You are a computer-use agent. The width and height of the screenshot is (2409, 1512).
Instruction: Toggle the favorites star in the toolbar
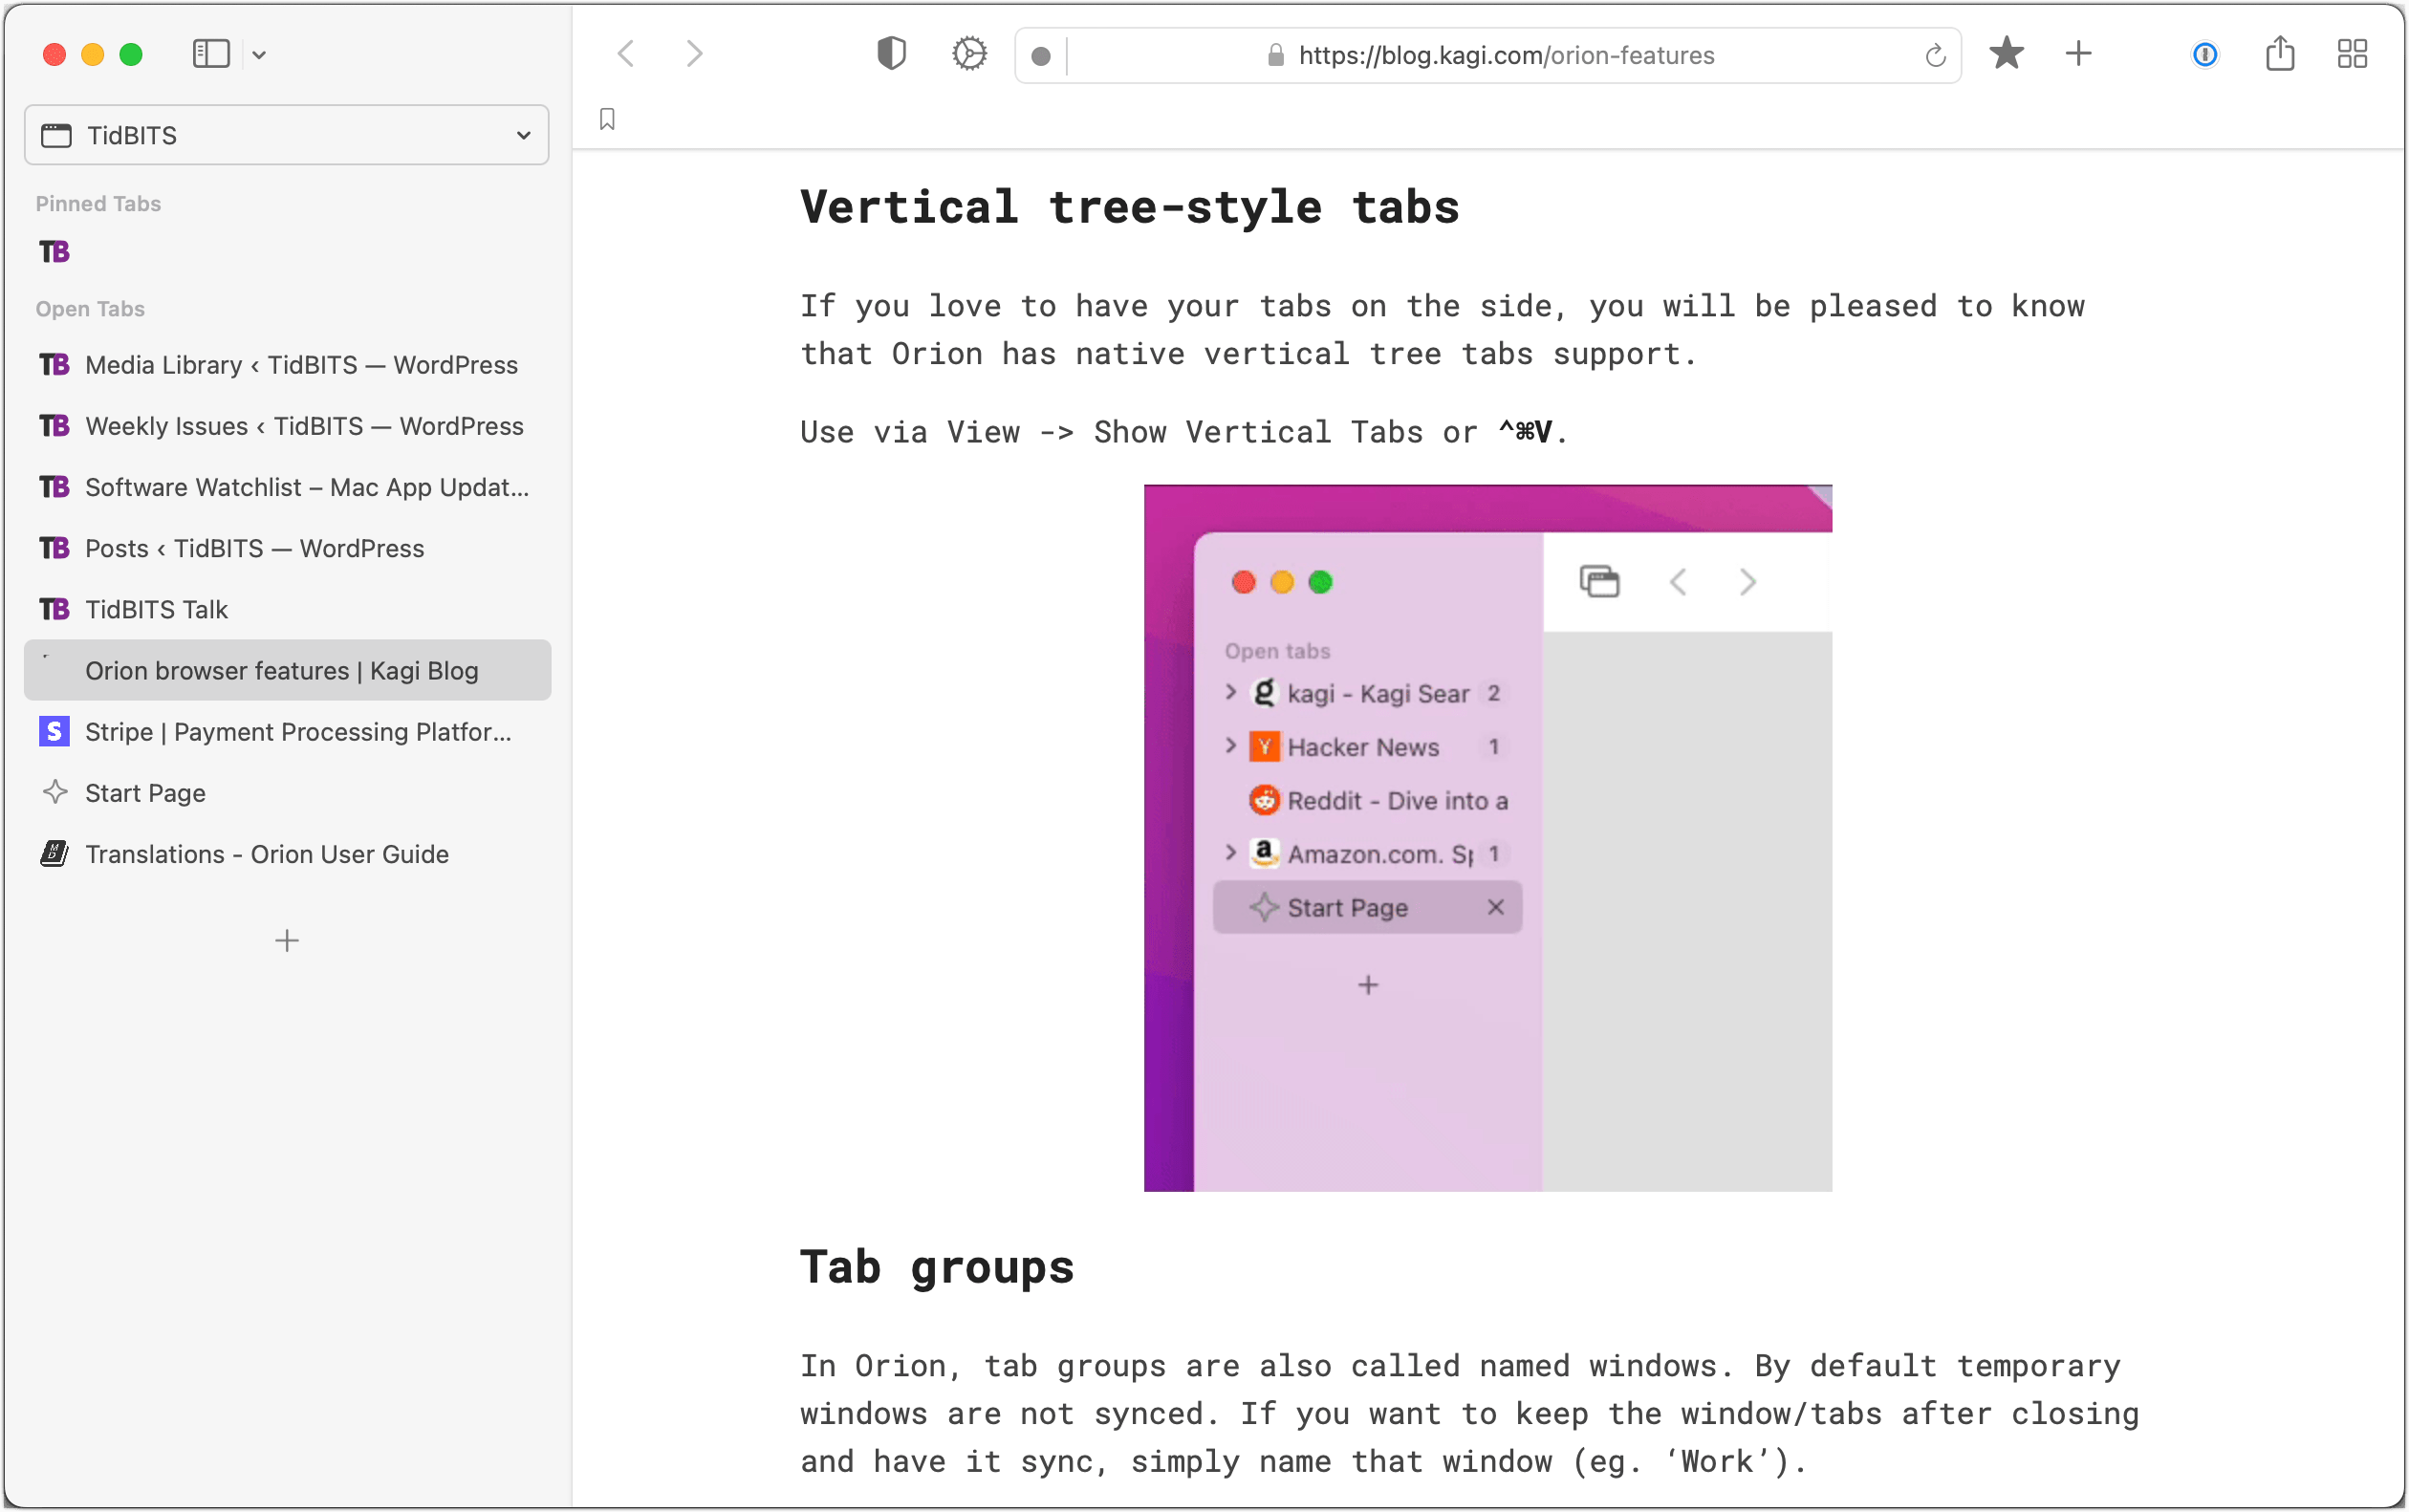click(x=2006, y=55)
